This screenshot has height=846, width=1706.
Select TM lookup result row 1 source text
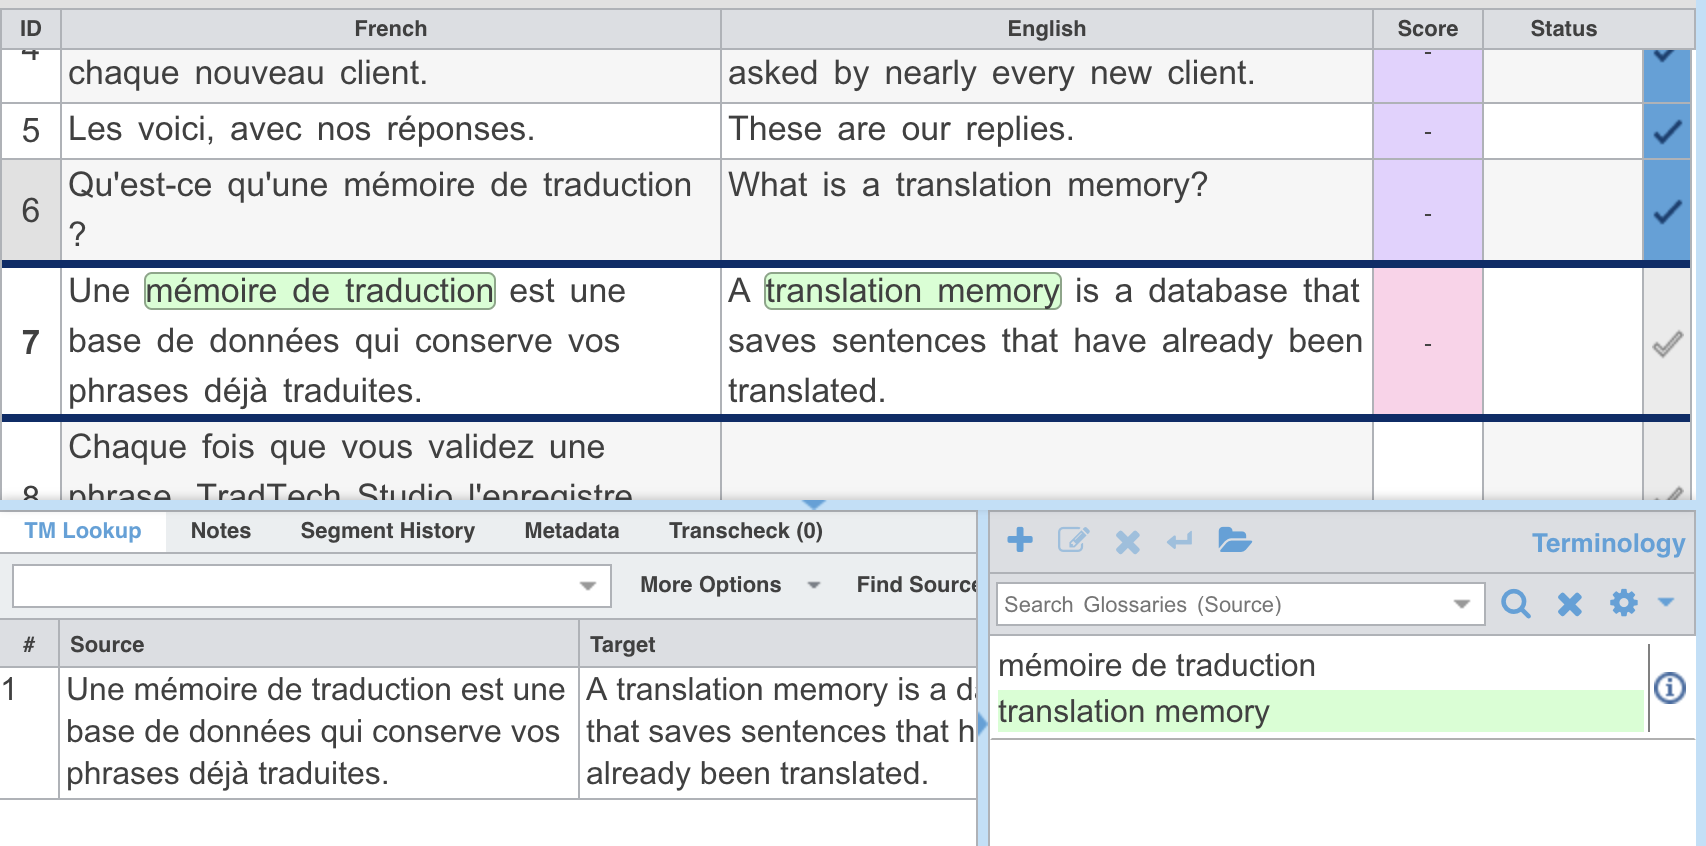coord(318,732)
